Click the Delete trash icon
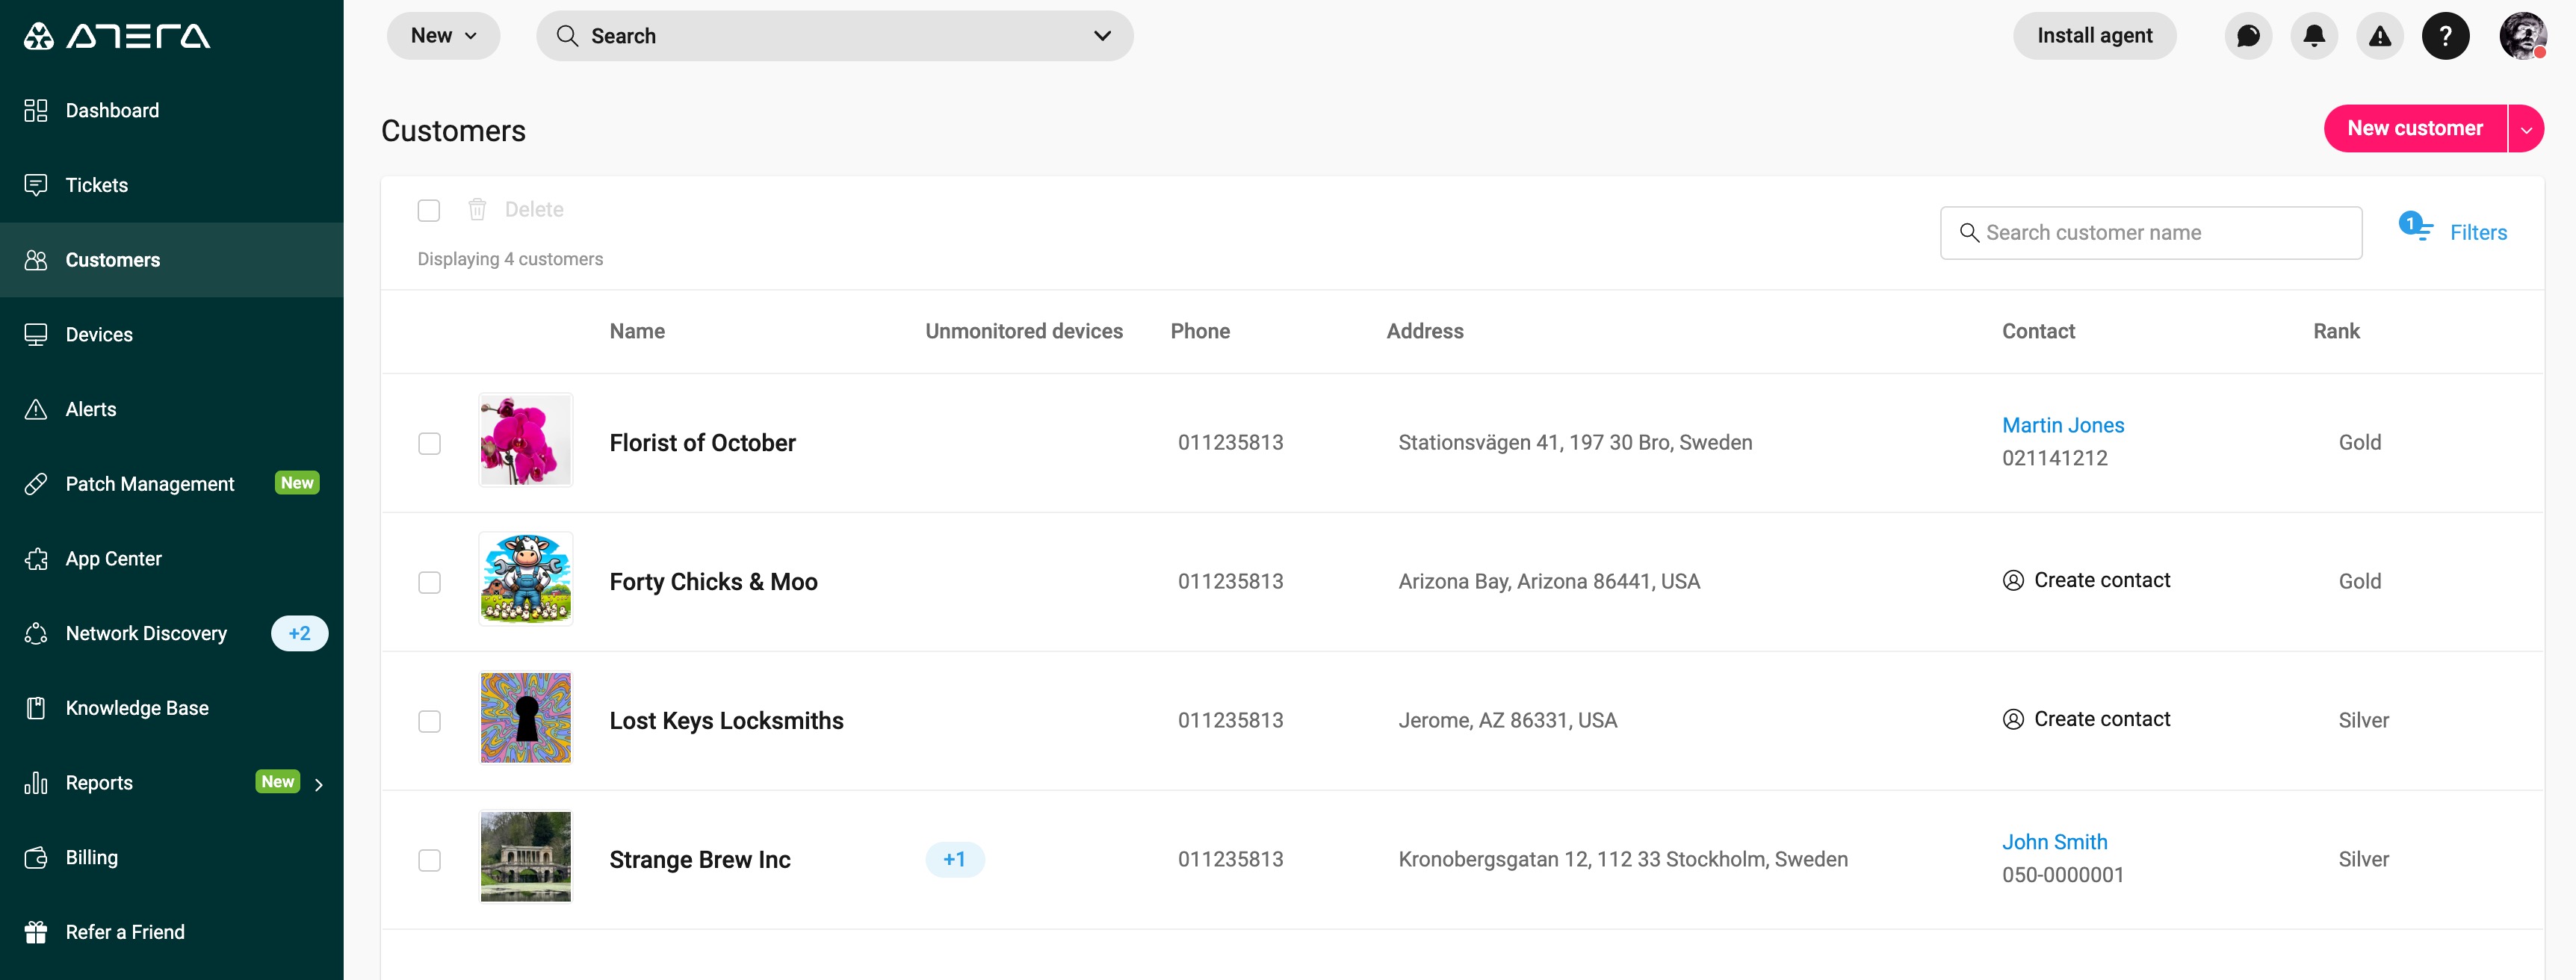Image resolution: width=2576 pixels, height=980 pixels. tap(477, 209)
